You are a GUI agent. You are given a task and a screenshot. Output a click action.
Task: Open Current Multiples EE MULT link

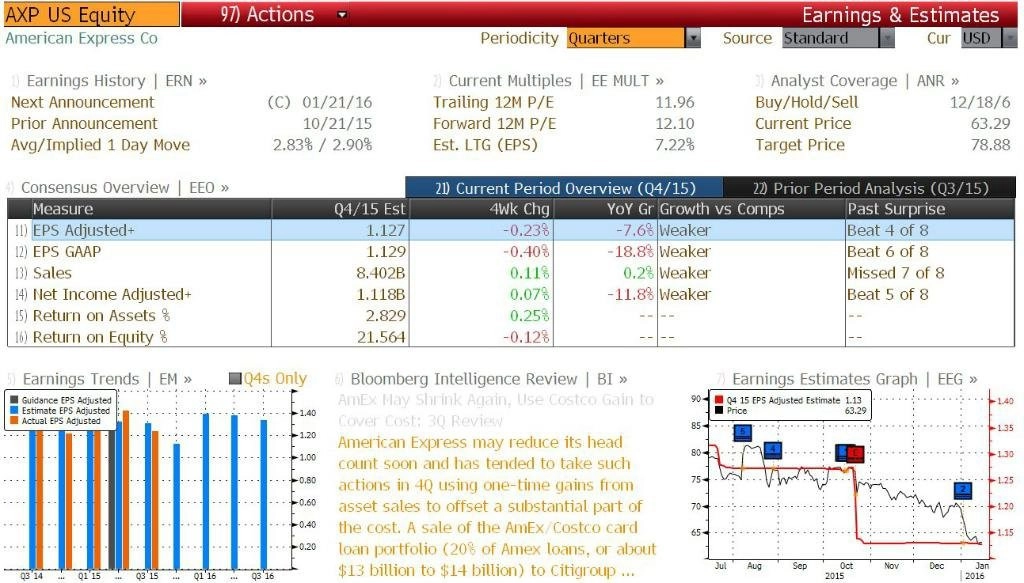[556, 81]
